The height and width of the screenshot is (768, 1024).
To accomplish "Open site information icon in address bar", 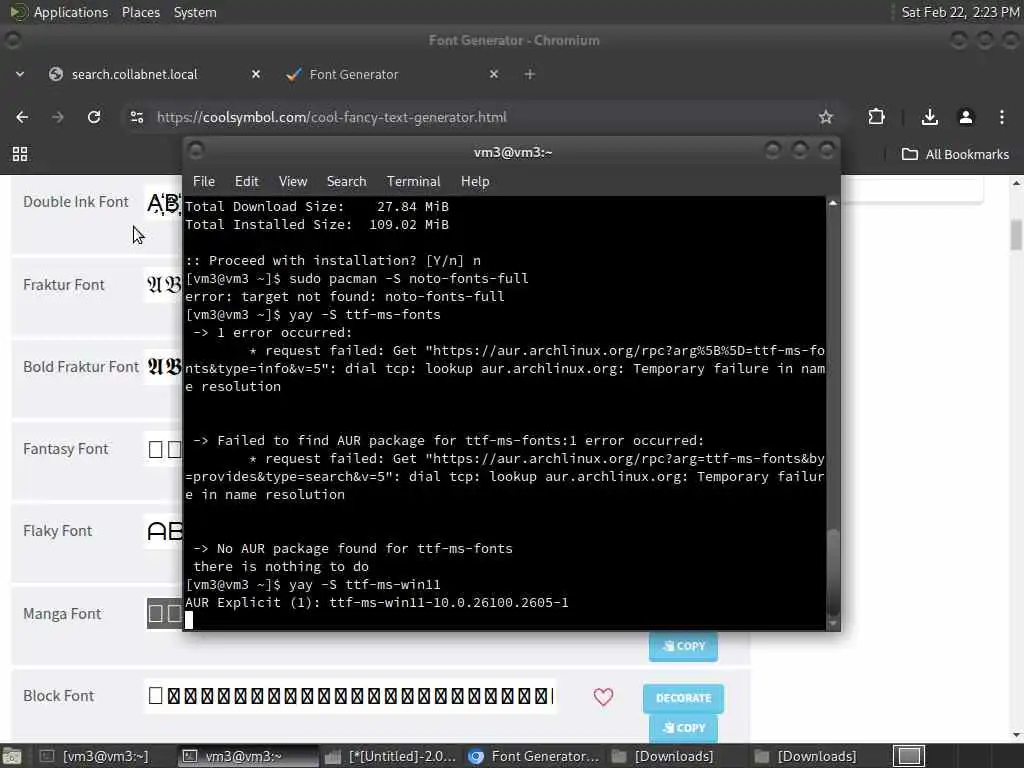I will click(136, 117).
